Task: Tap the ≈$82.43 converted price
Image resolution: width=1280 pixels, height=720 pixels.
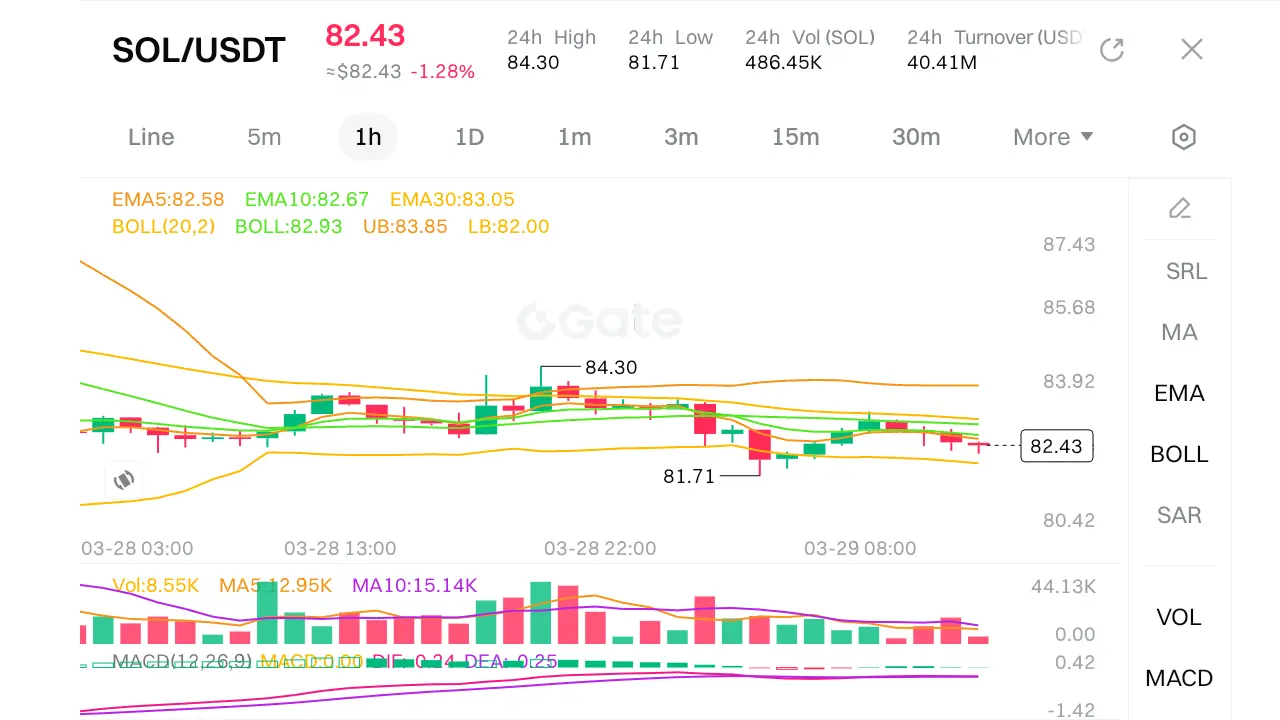Action: click(364, 72)
